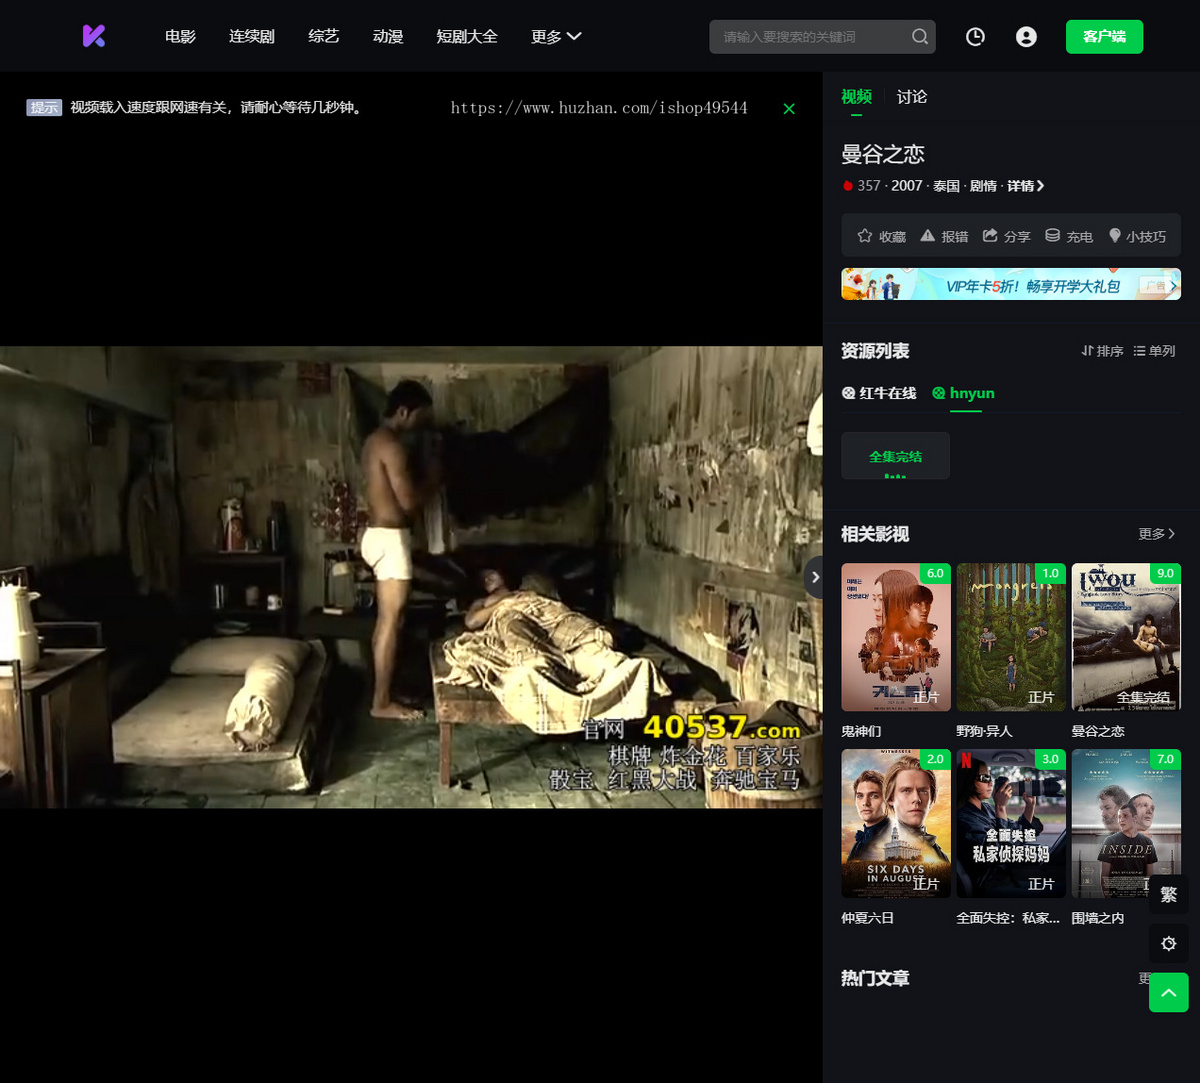
Task: Toggle episode sort order 排序
Action: click(x=1102, y=351)
